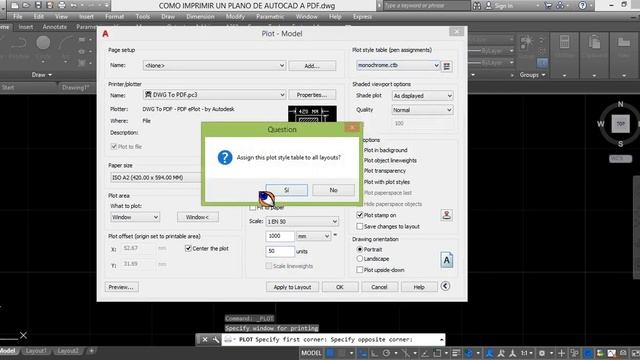The height and width of the screenshot is (360, 640).
Task: Switch to the Annotate ribbon tab
Action: pos(54,27)
